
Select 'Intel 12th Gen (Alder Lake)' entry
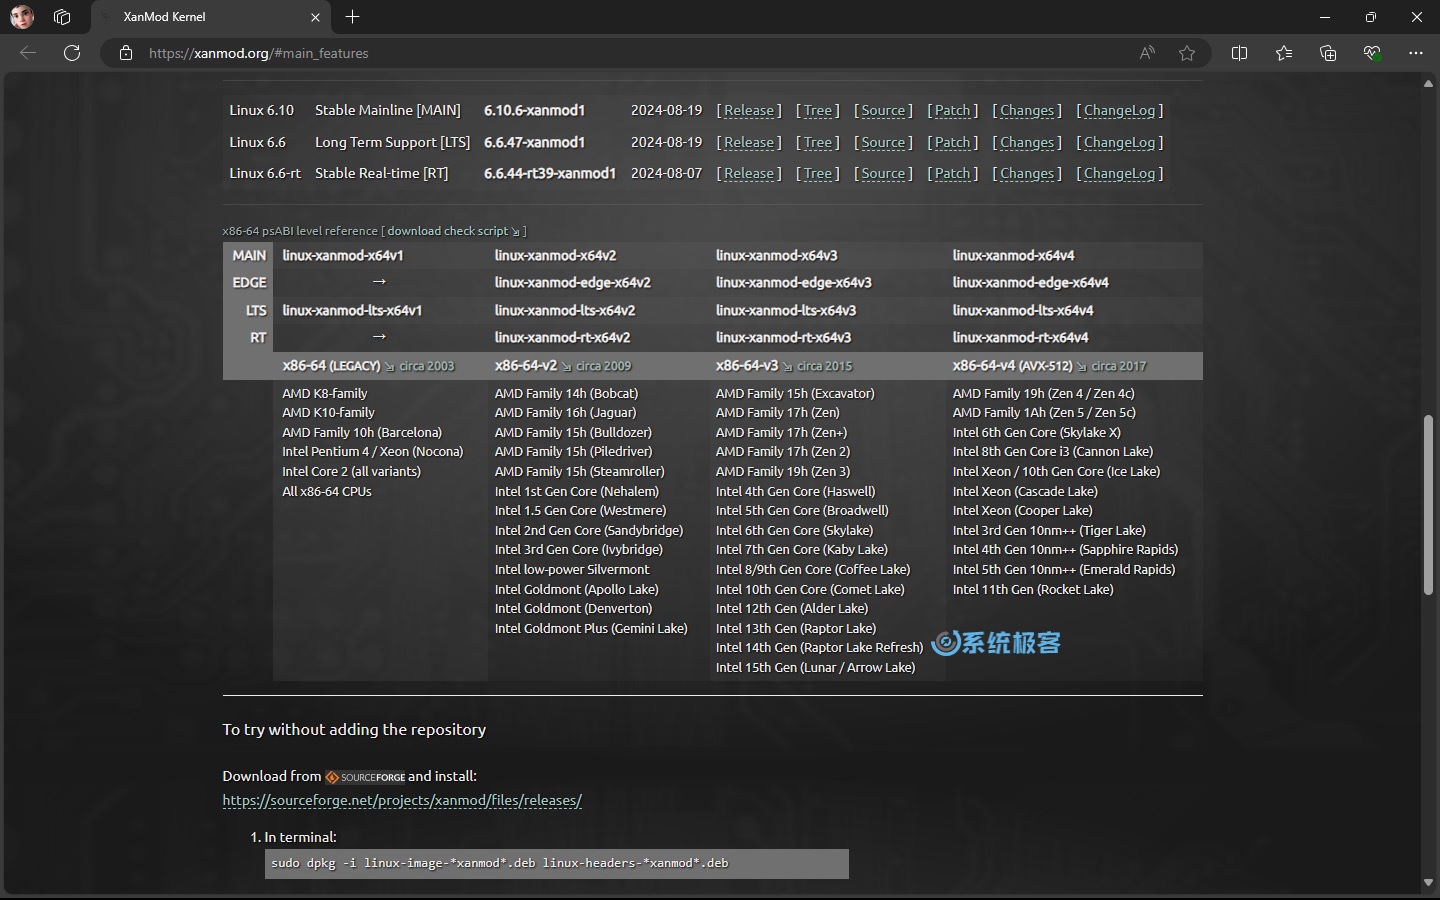tap(792, 609)
